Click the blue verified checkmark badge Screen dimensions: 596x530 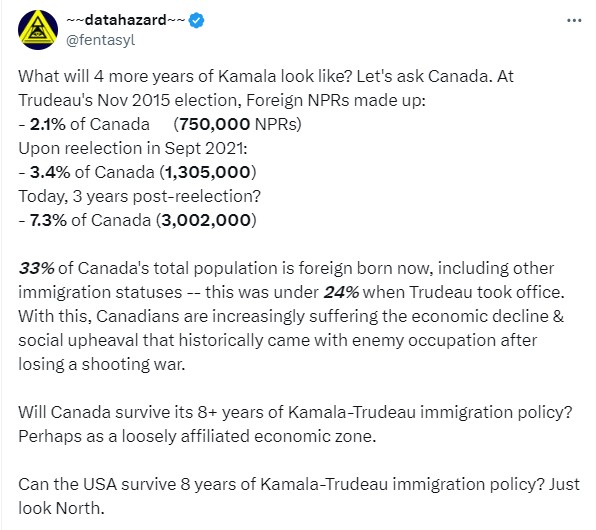coord(197,20)
